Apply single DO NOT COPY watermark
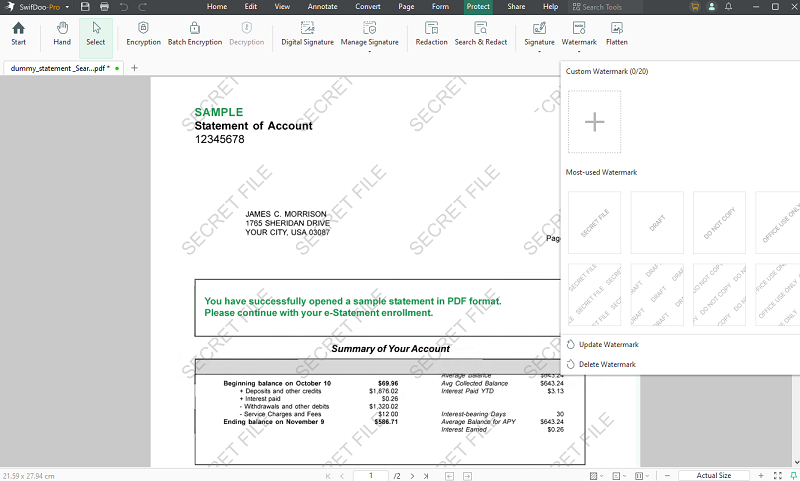Image resolution: width=800 pixels, height=481 pixels. pos(719,222)
